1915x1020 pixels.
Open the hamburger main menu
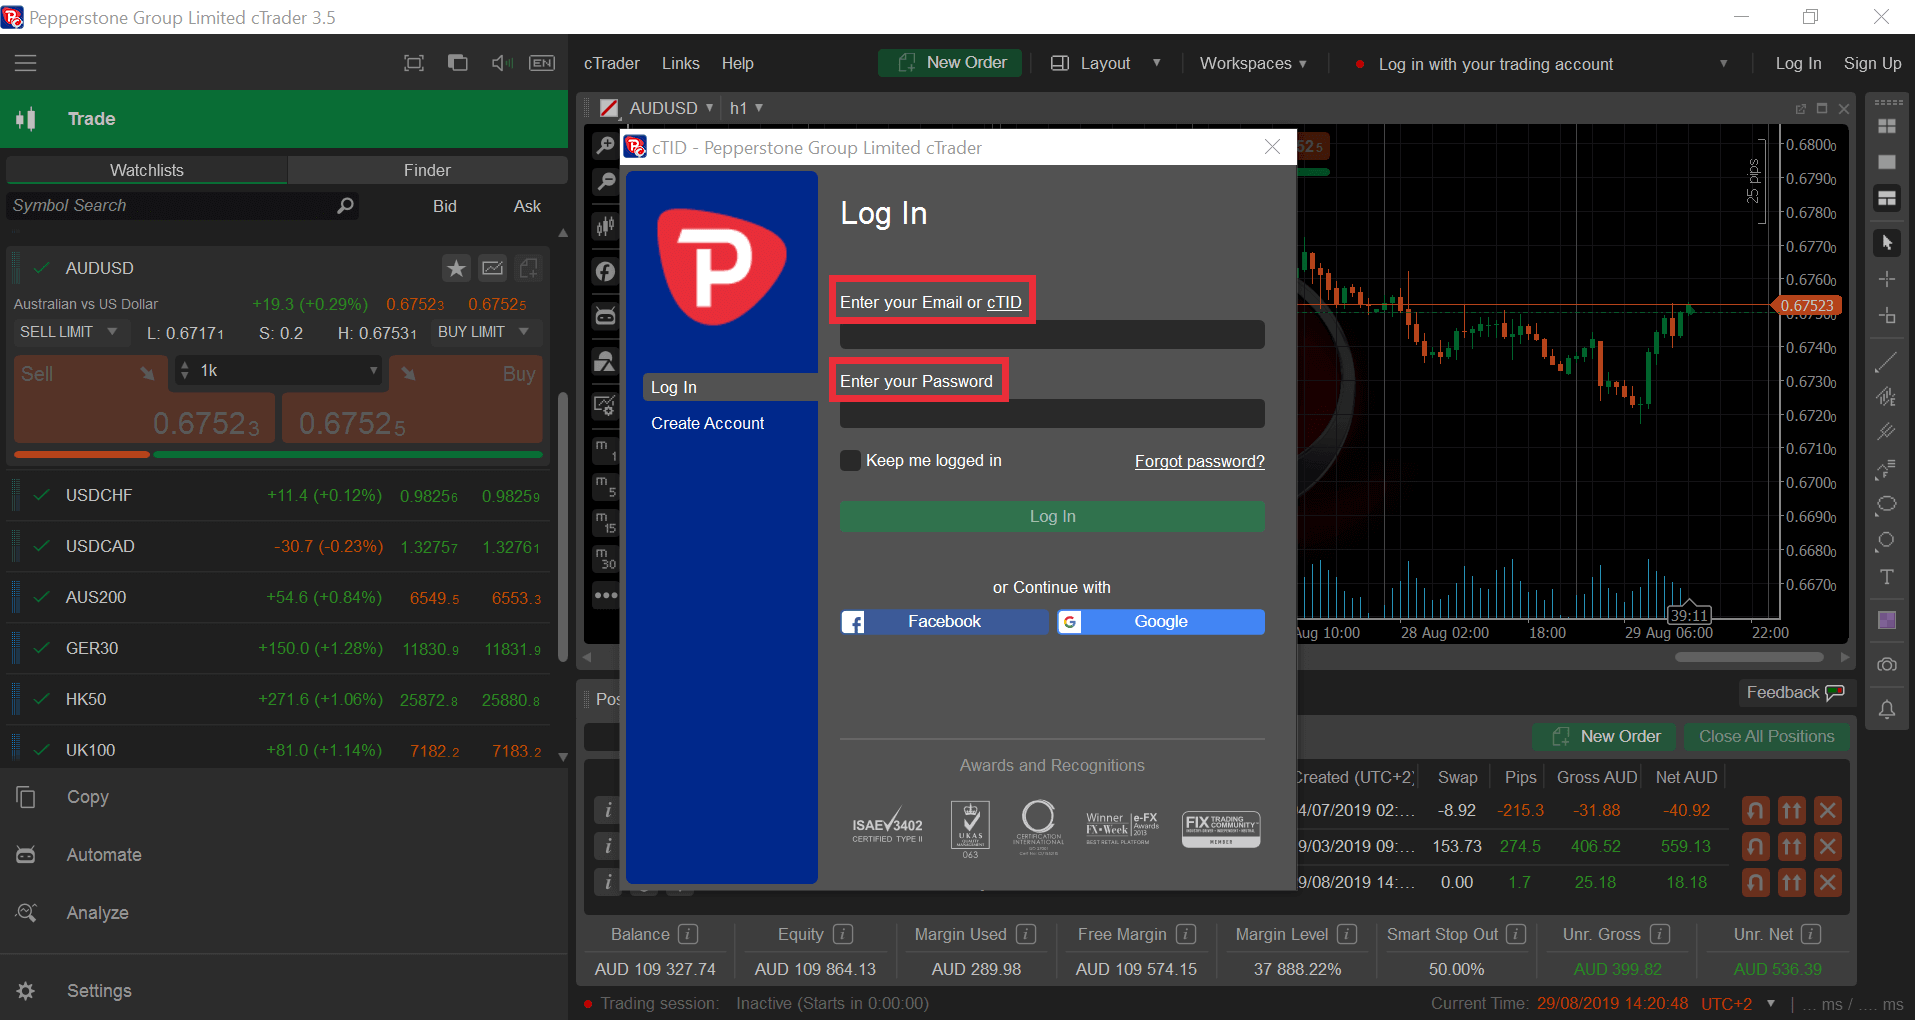(25, 63)
